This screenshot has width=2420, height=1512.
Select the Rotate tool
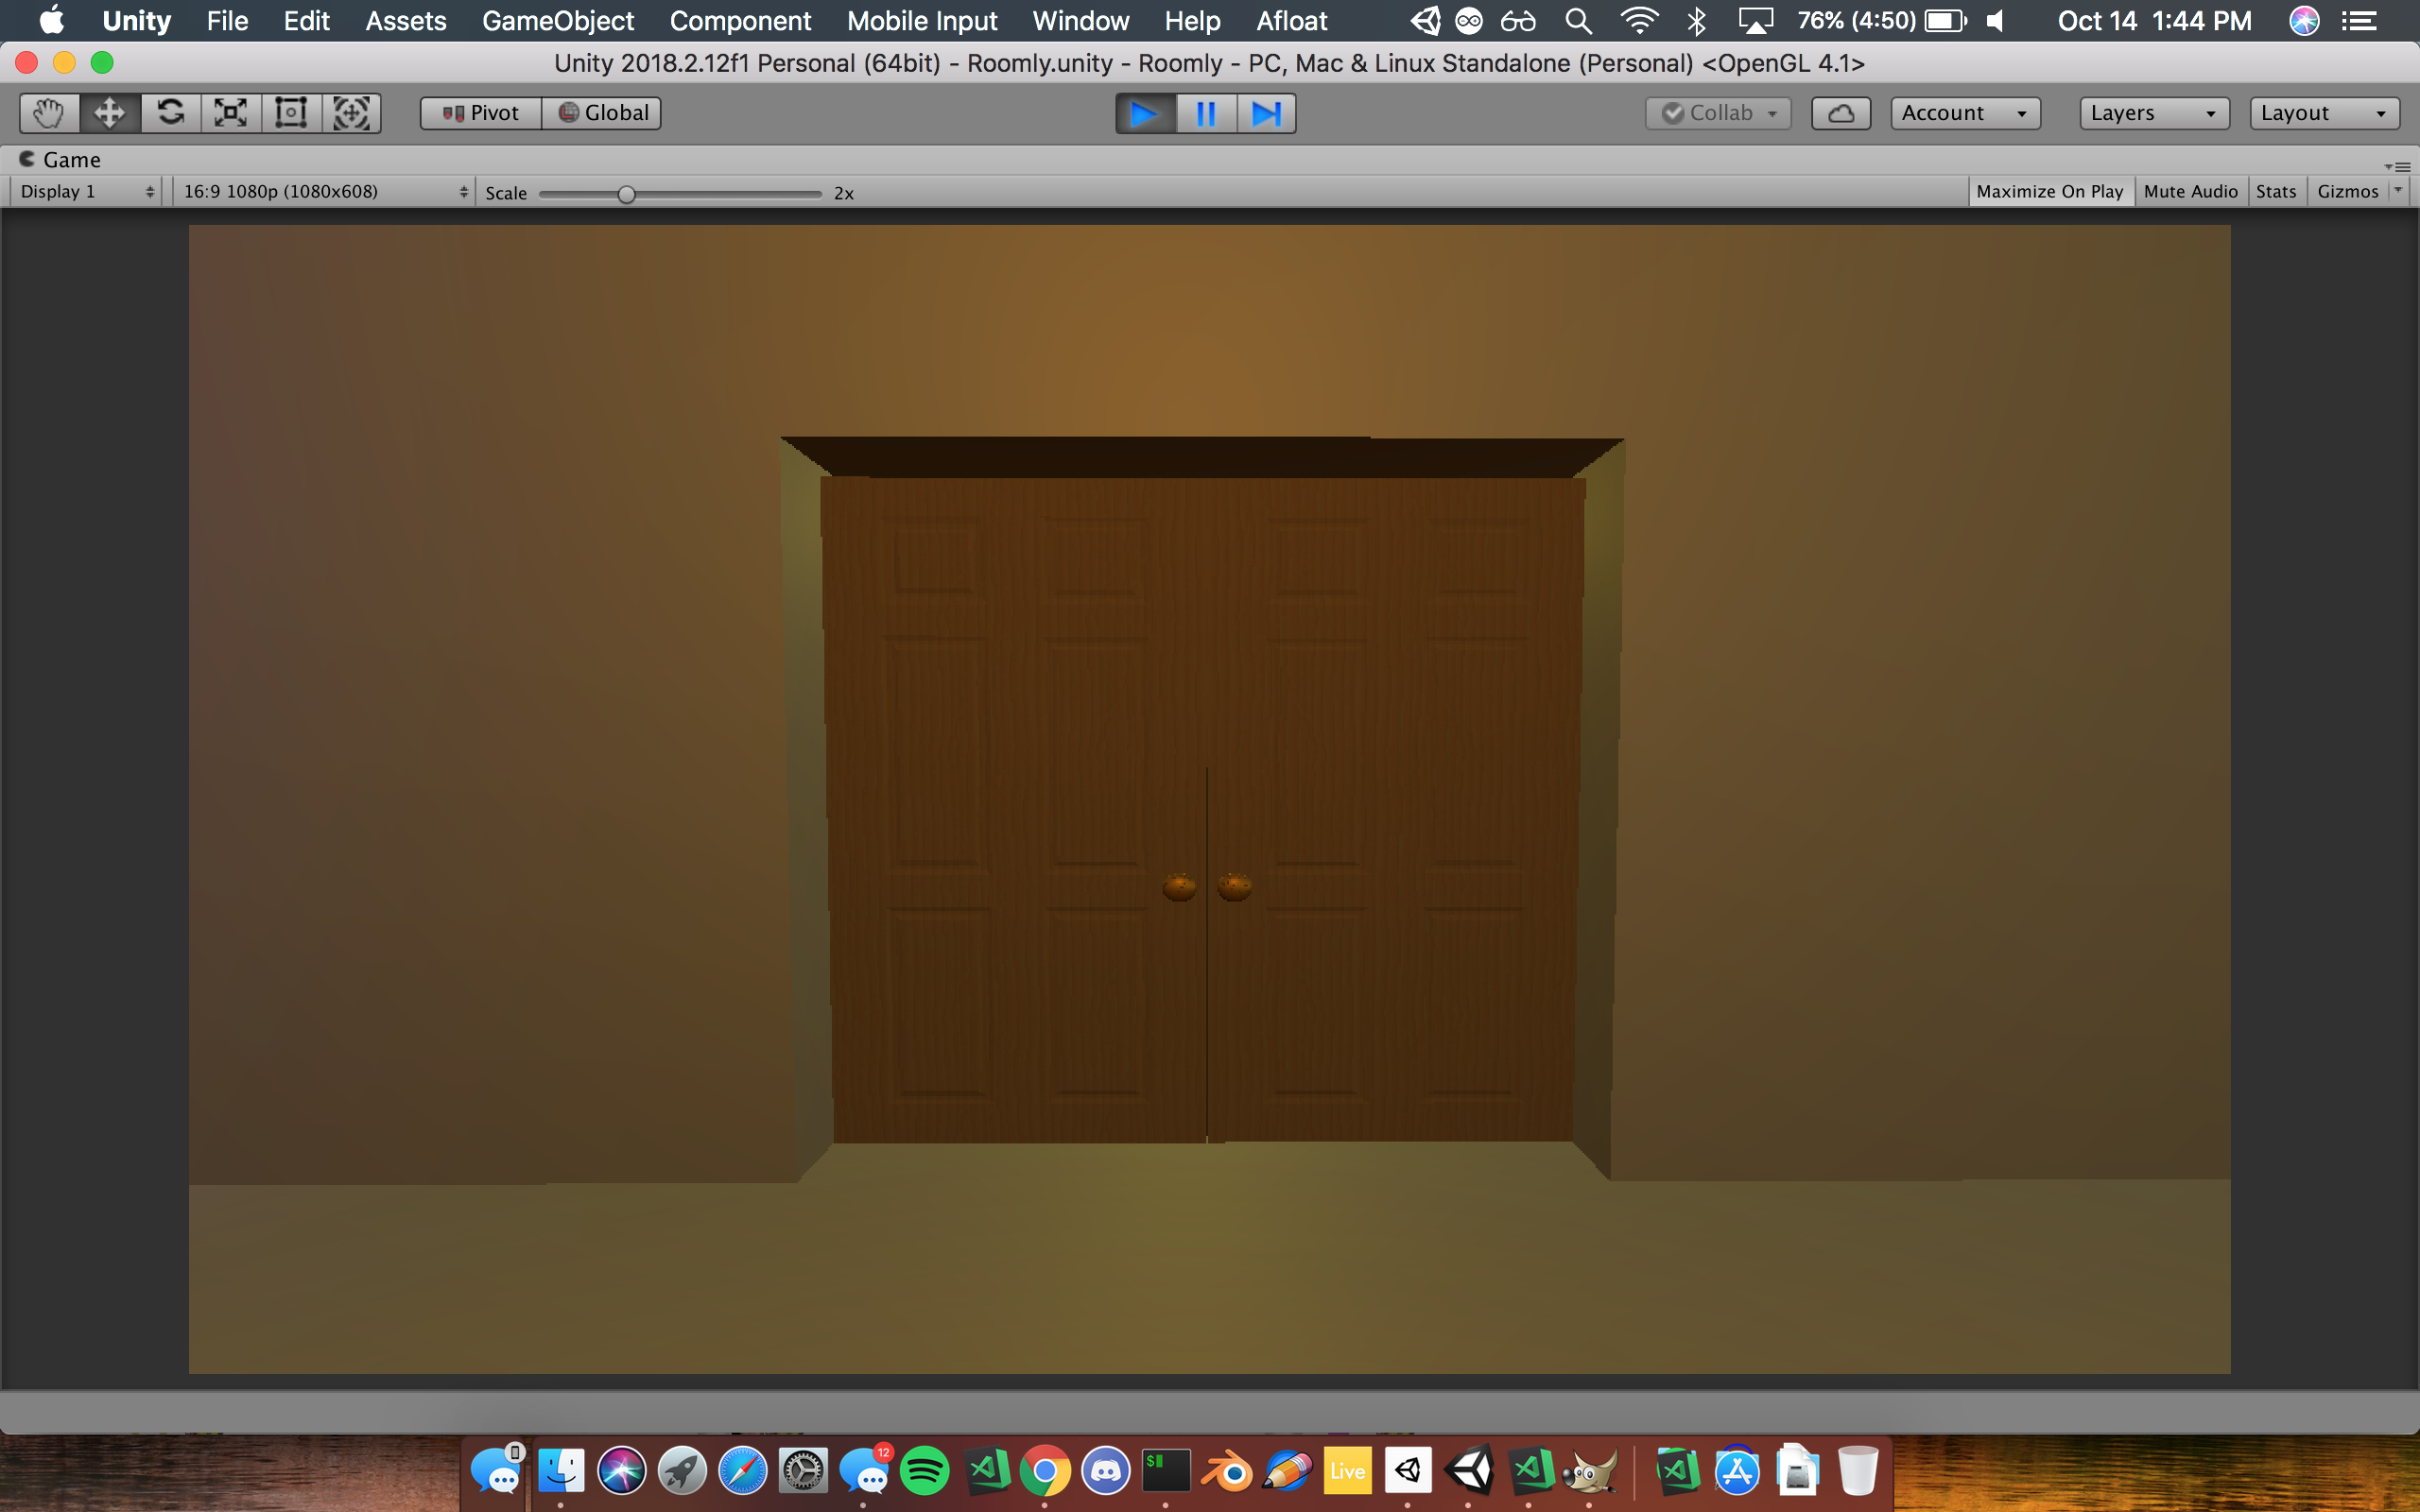pyautogui.click(x=170, y=113)
